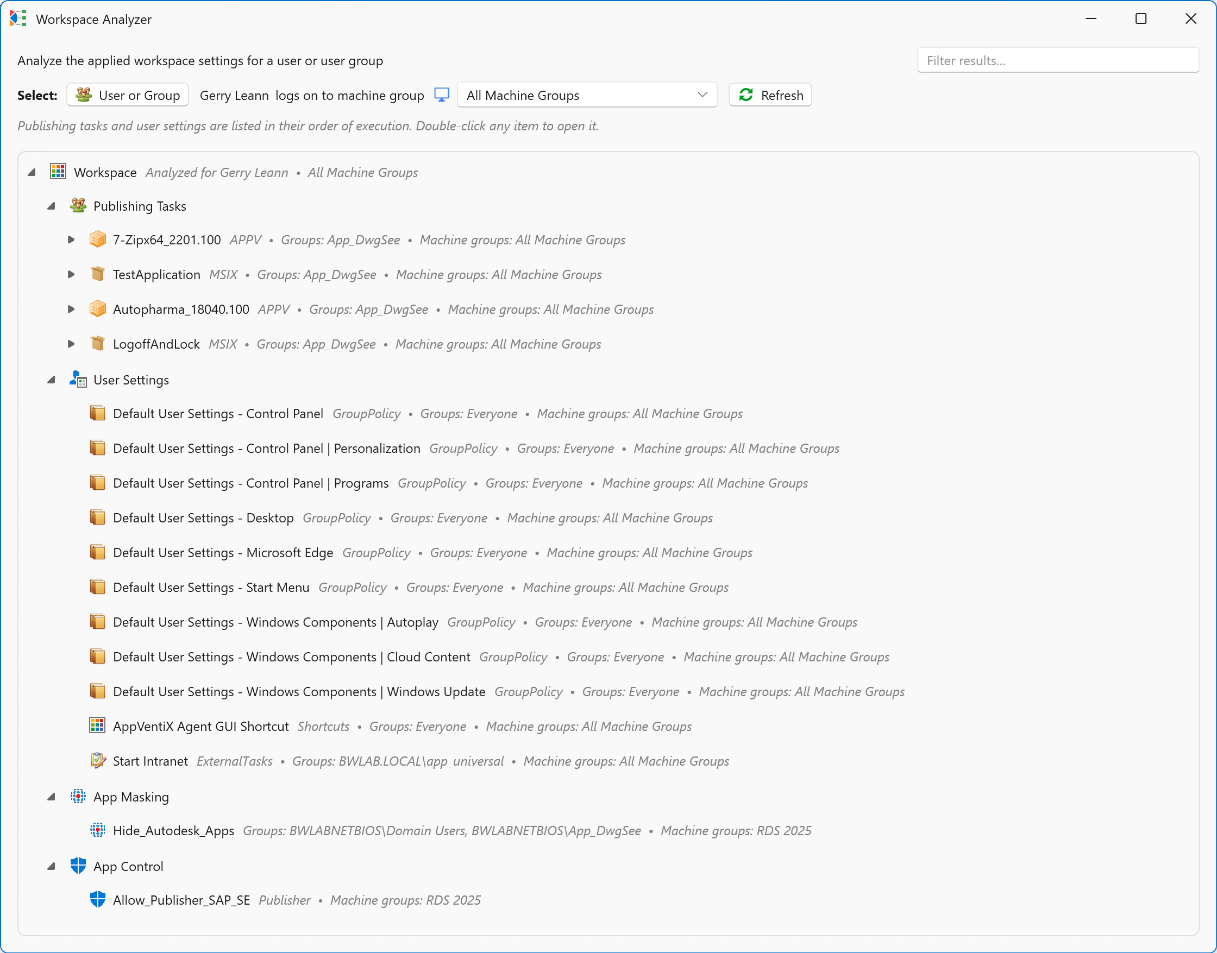This screenshot has height=953, width=1217.
Task: Maximize the Workspace Analyzer window
Action: pyautogui.click(x=1141, y=18)
